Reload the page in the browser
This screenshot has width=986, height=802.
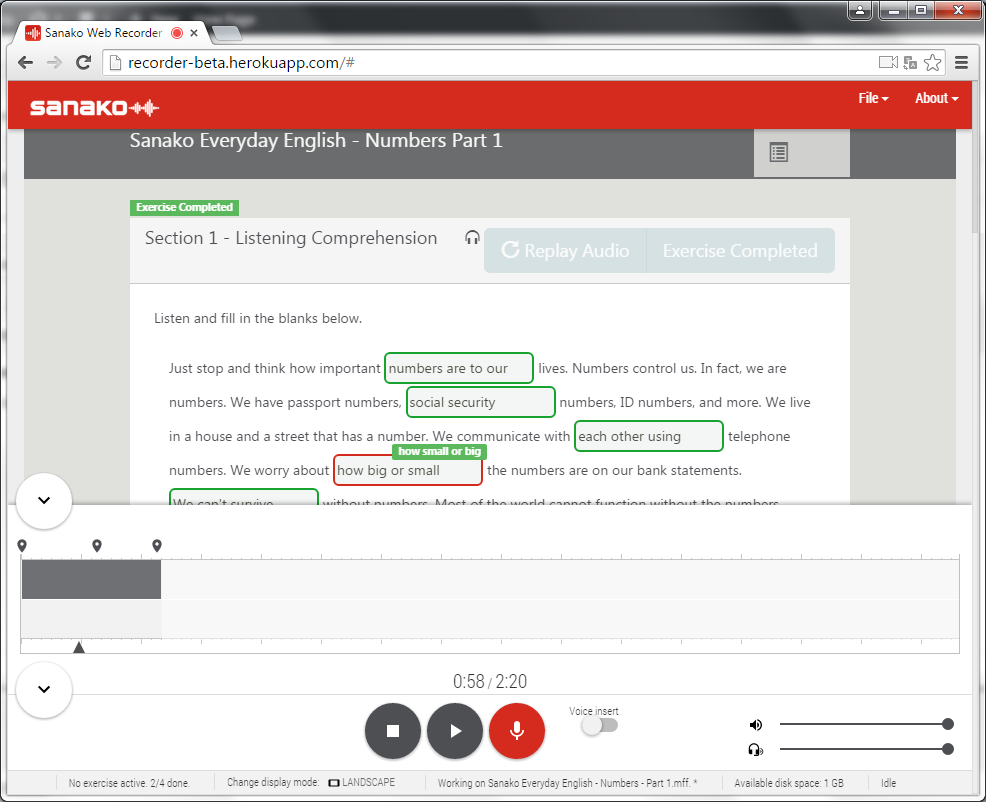click(85, 63)
